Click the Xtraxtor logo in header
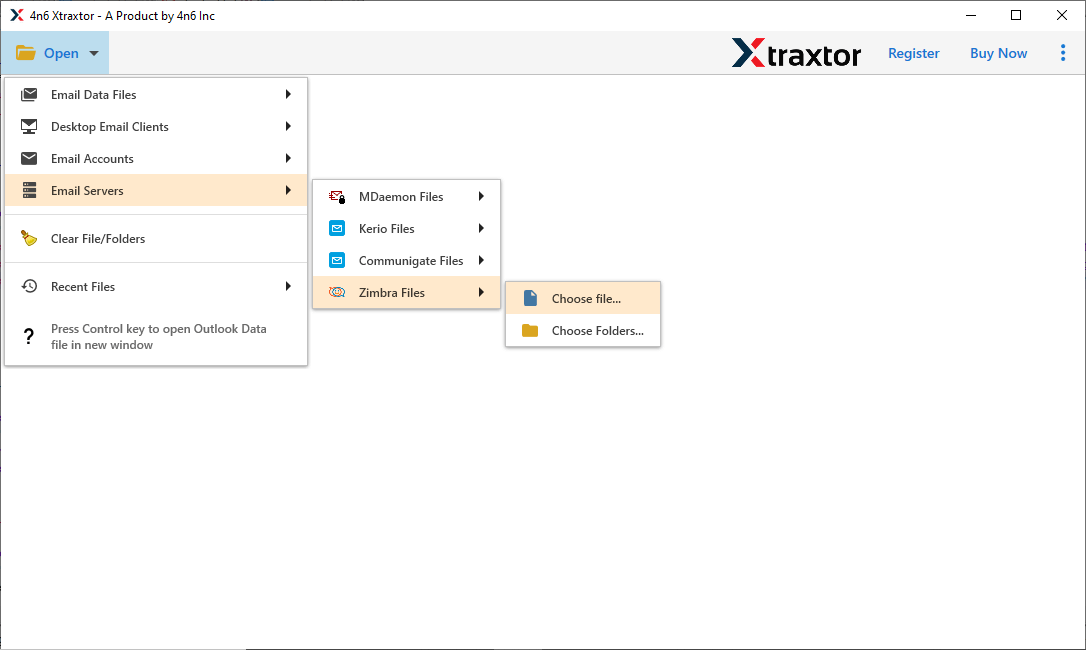 click(x=796, y=53)
